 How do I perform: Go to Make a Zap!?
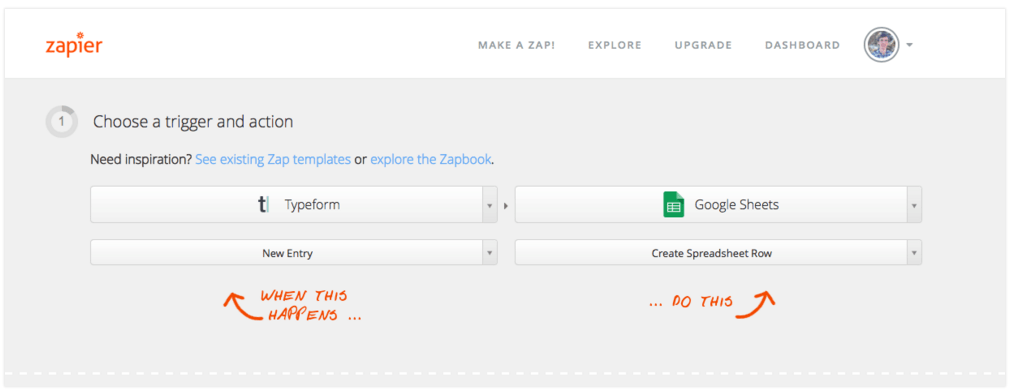(x=516, y=45)
